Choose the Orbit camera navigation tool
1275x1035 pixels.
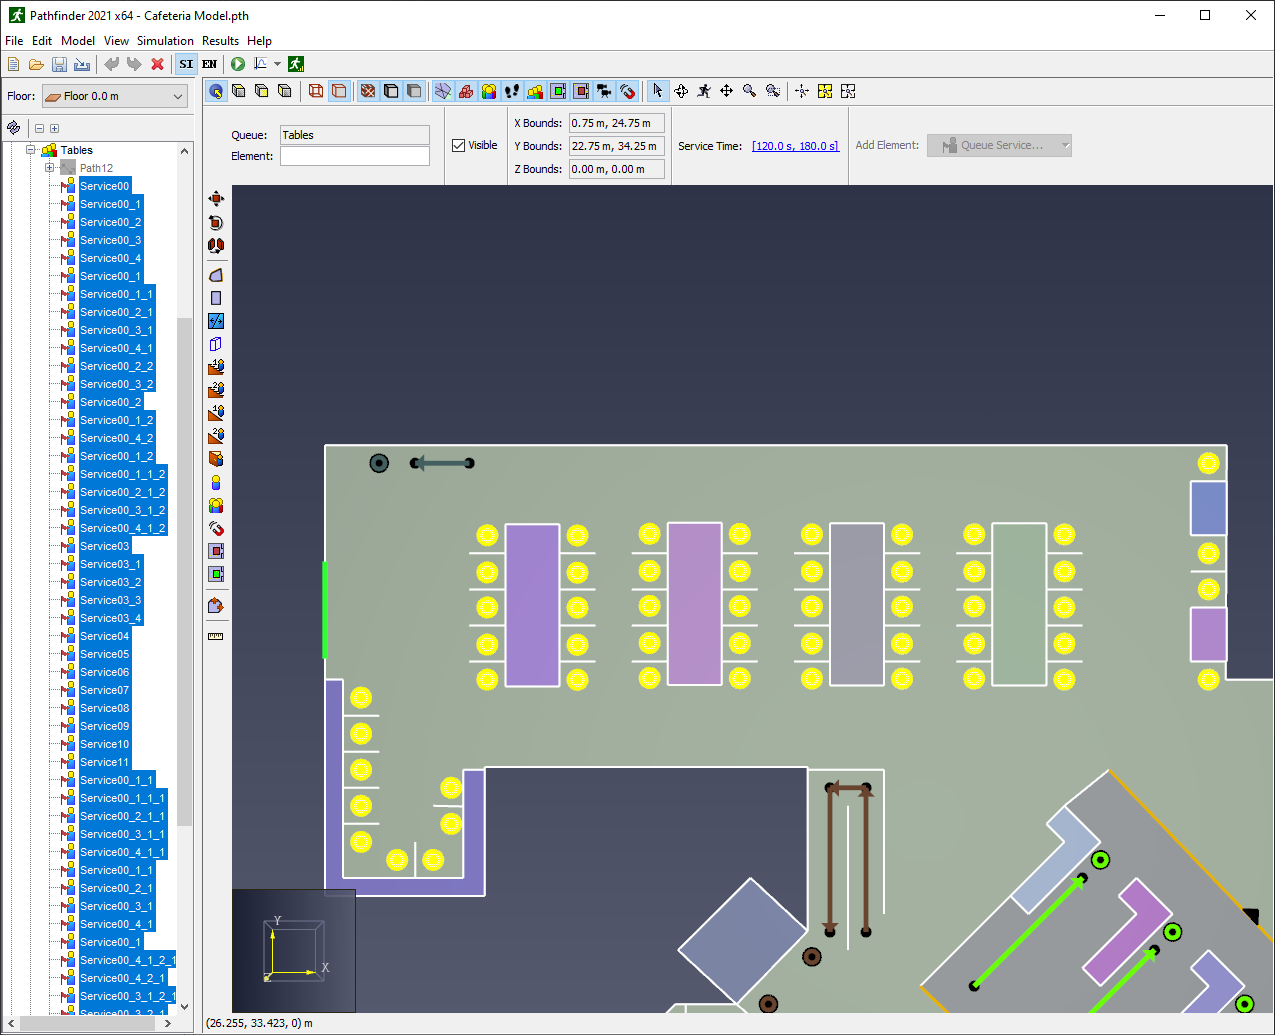[681, 91]
